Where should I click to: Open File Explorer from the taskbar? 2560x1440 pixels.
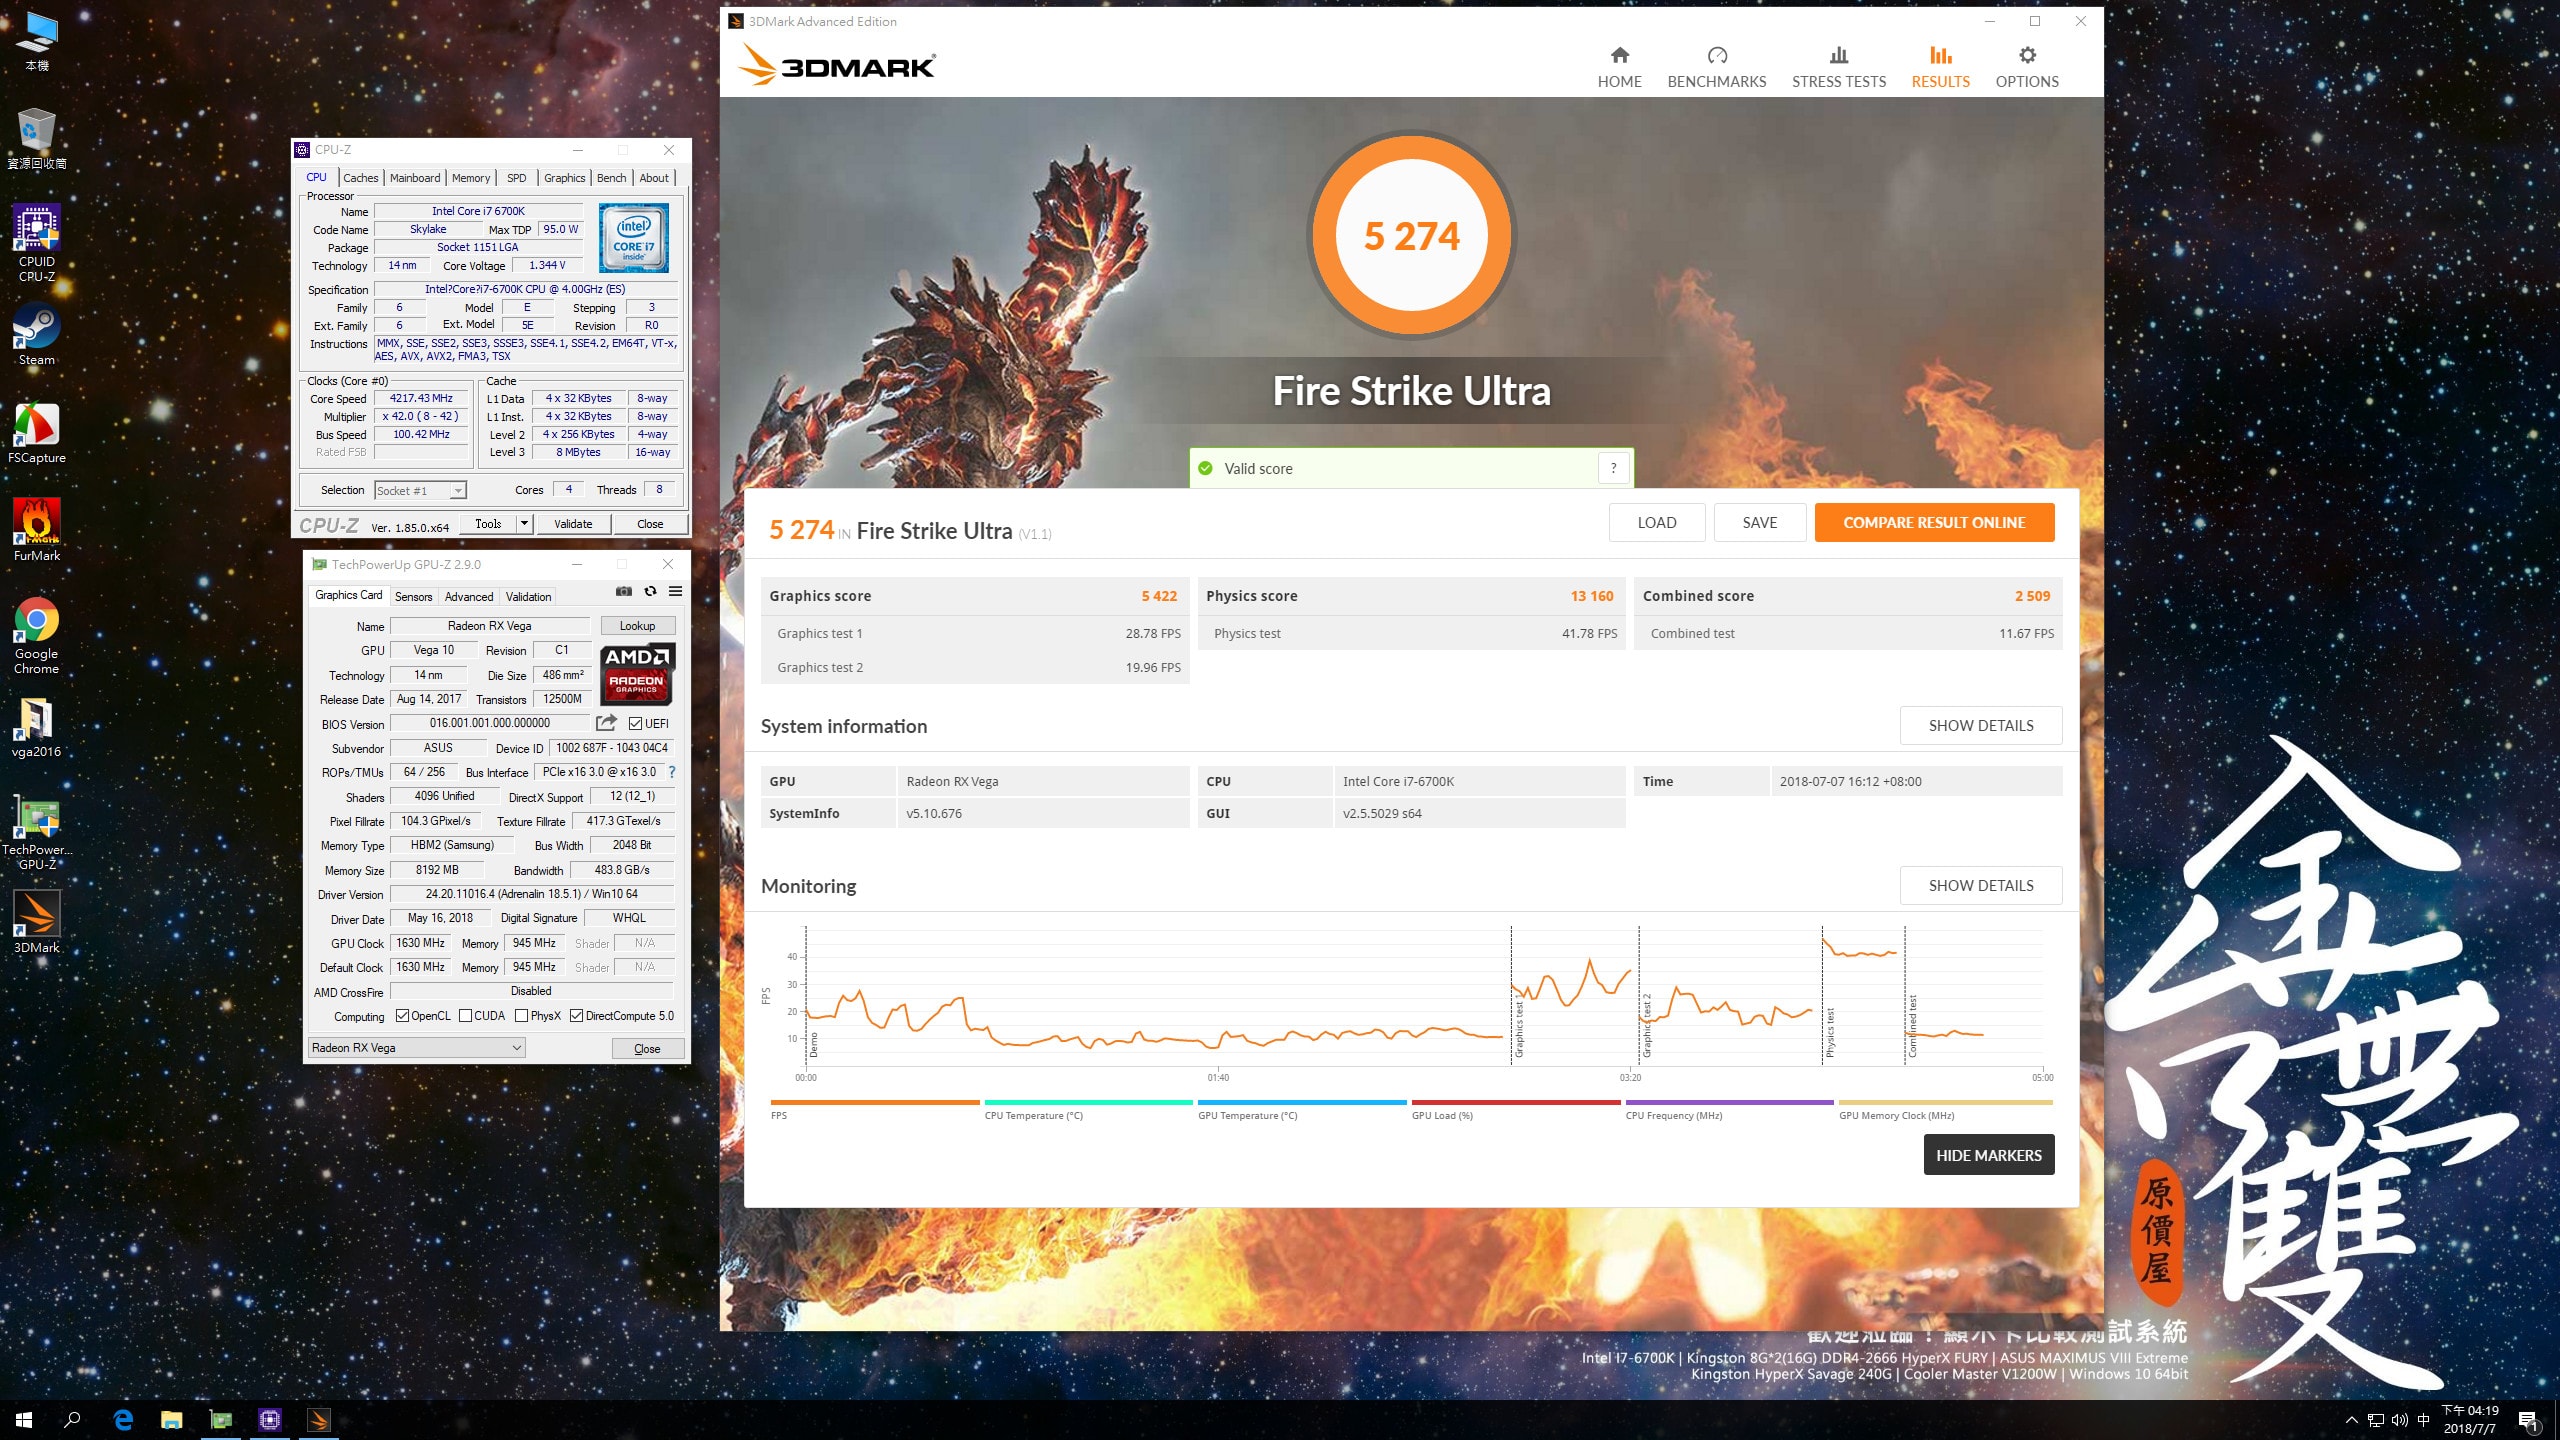(x=172, y=1419)
